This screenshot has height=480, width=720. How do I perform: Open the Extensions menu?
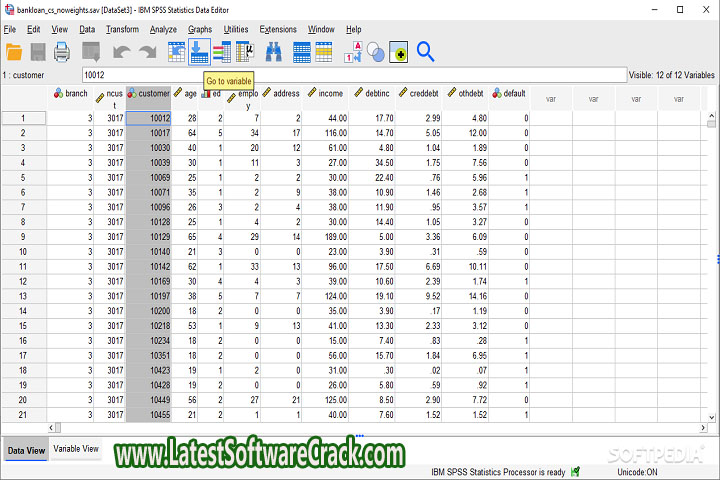coord(278,29)
